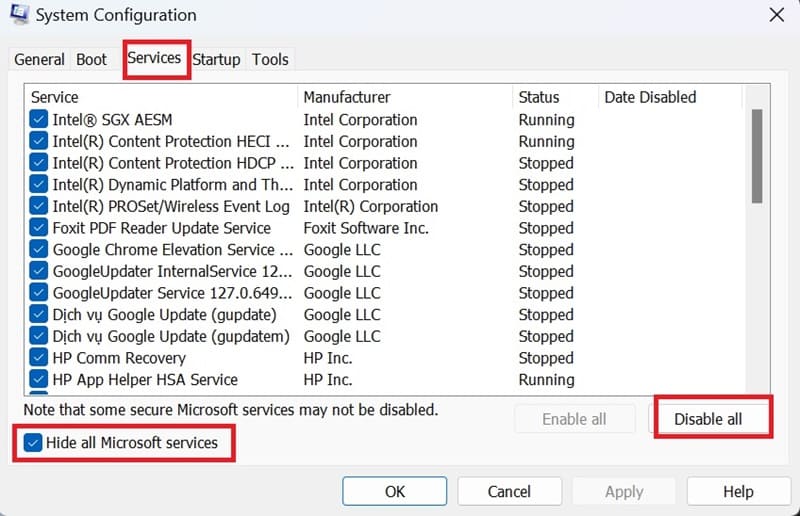Sort by the Service column header

160,97
